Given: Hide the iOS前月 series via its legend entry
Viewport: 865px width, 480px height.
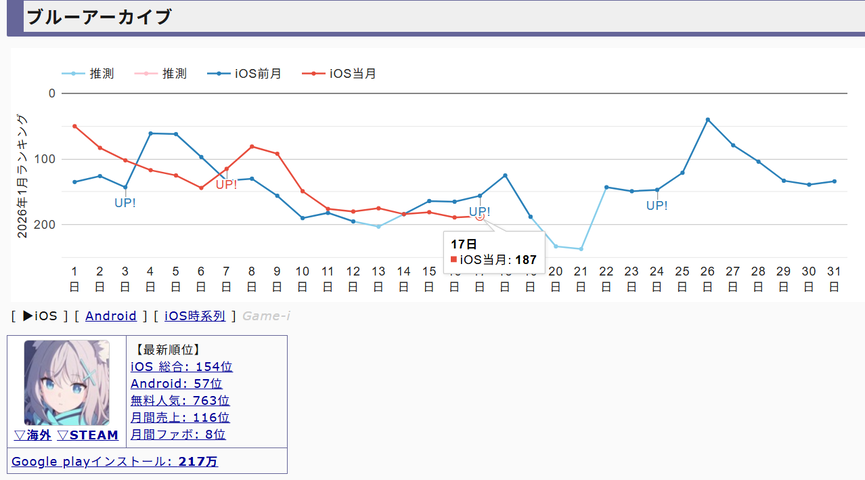Looking at the screenshot, I should tap(244, 73).
